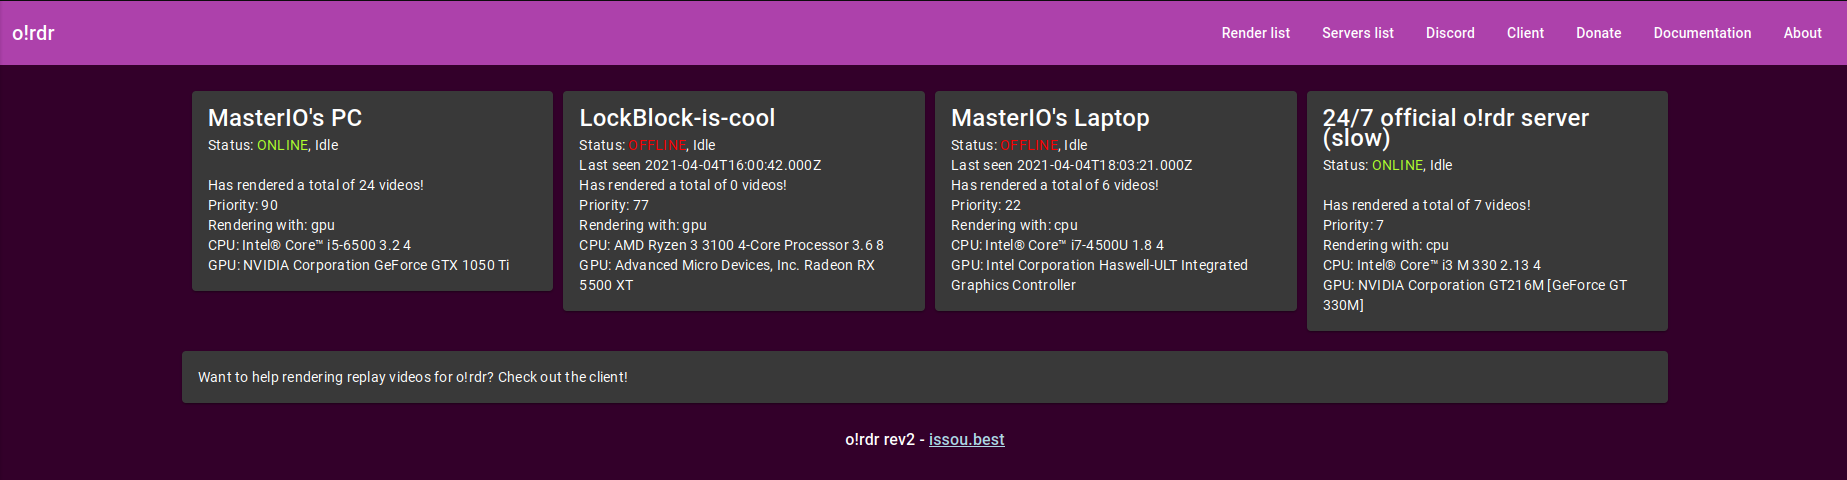1847x480 pixels.
Task: Open the Donate page
Action: coord(1598,33)
